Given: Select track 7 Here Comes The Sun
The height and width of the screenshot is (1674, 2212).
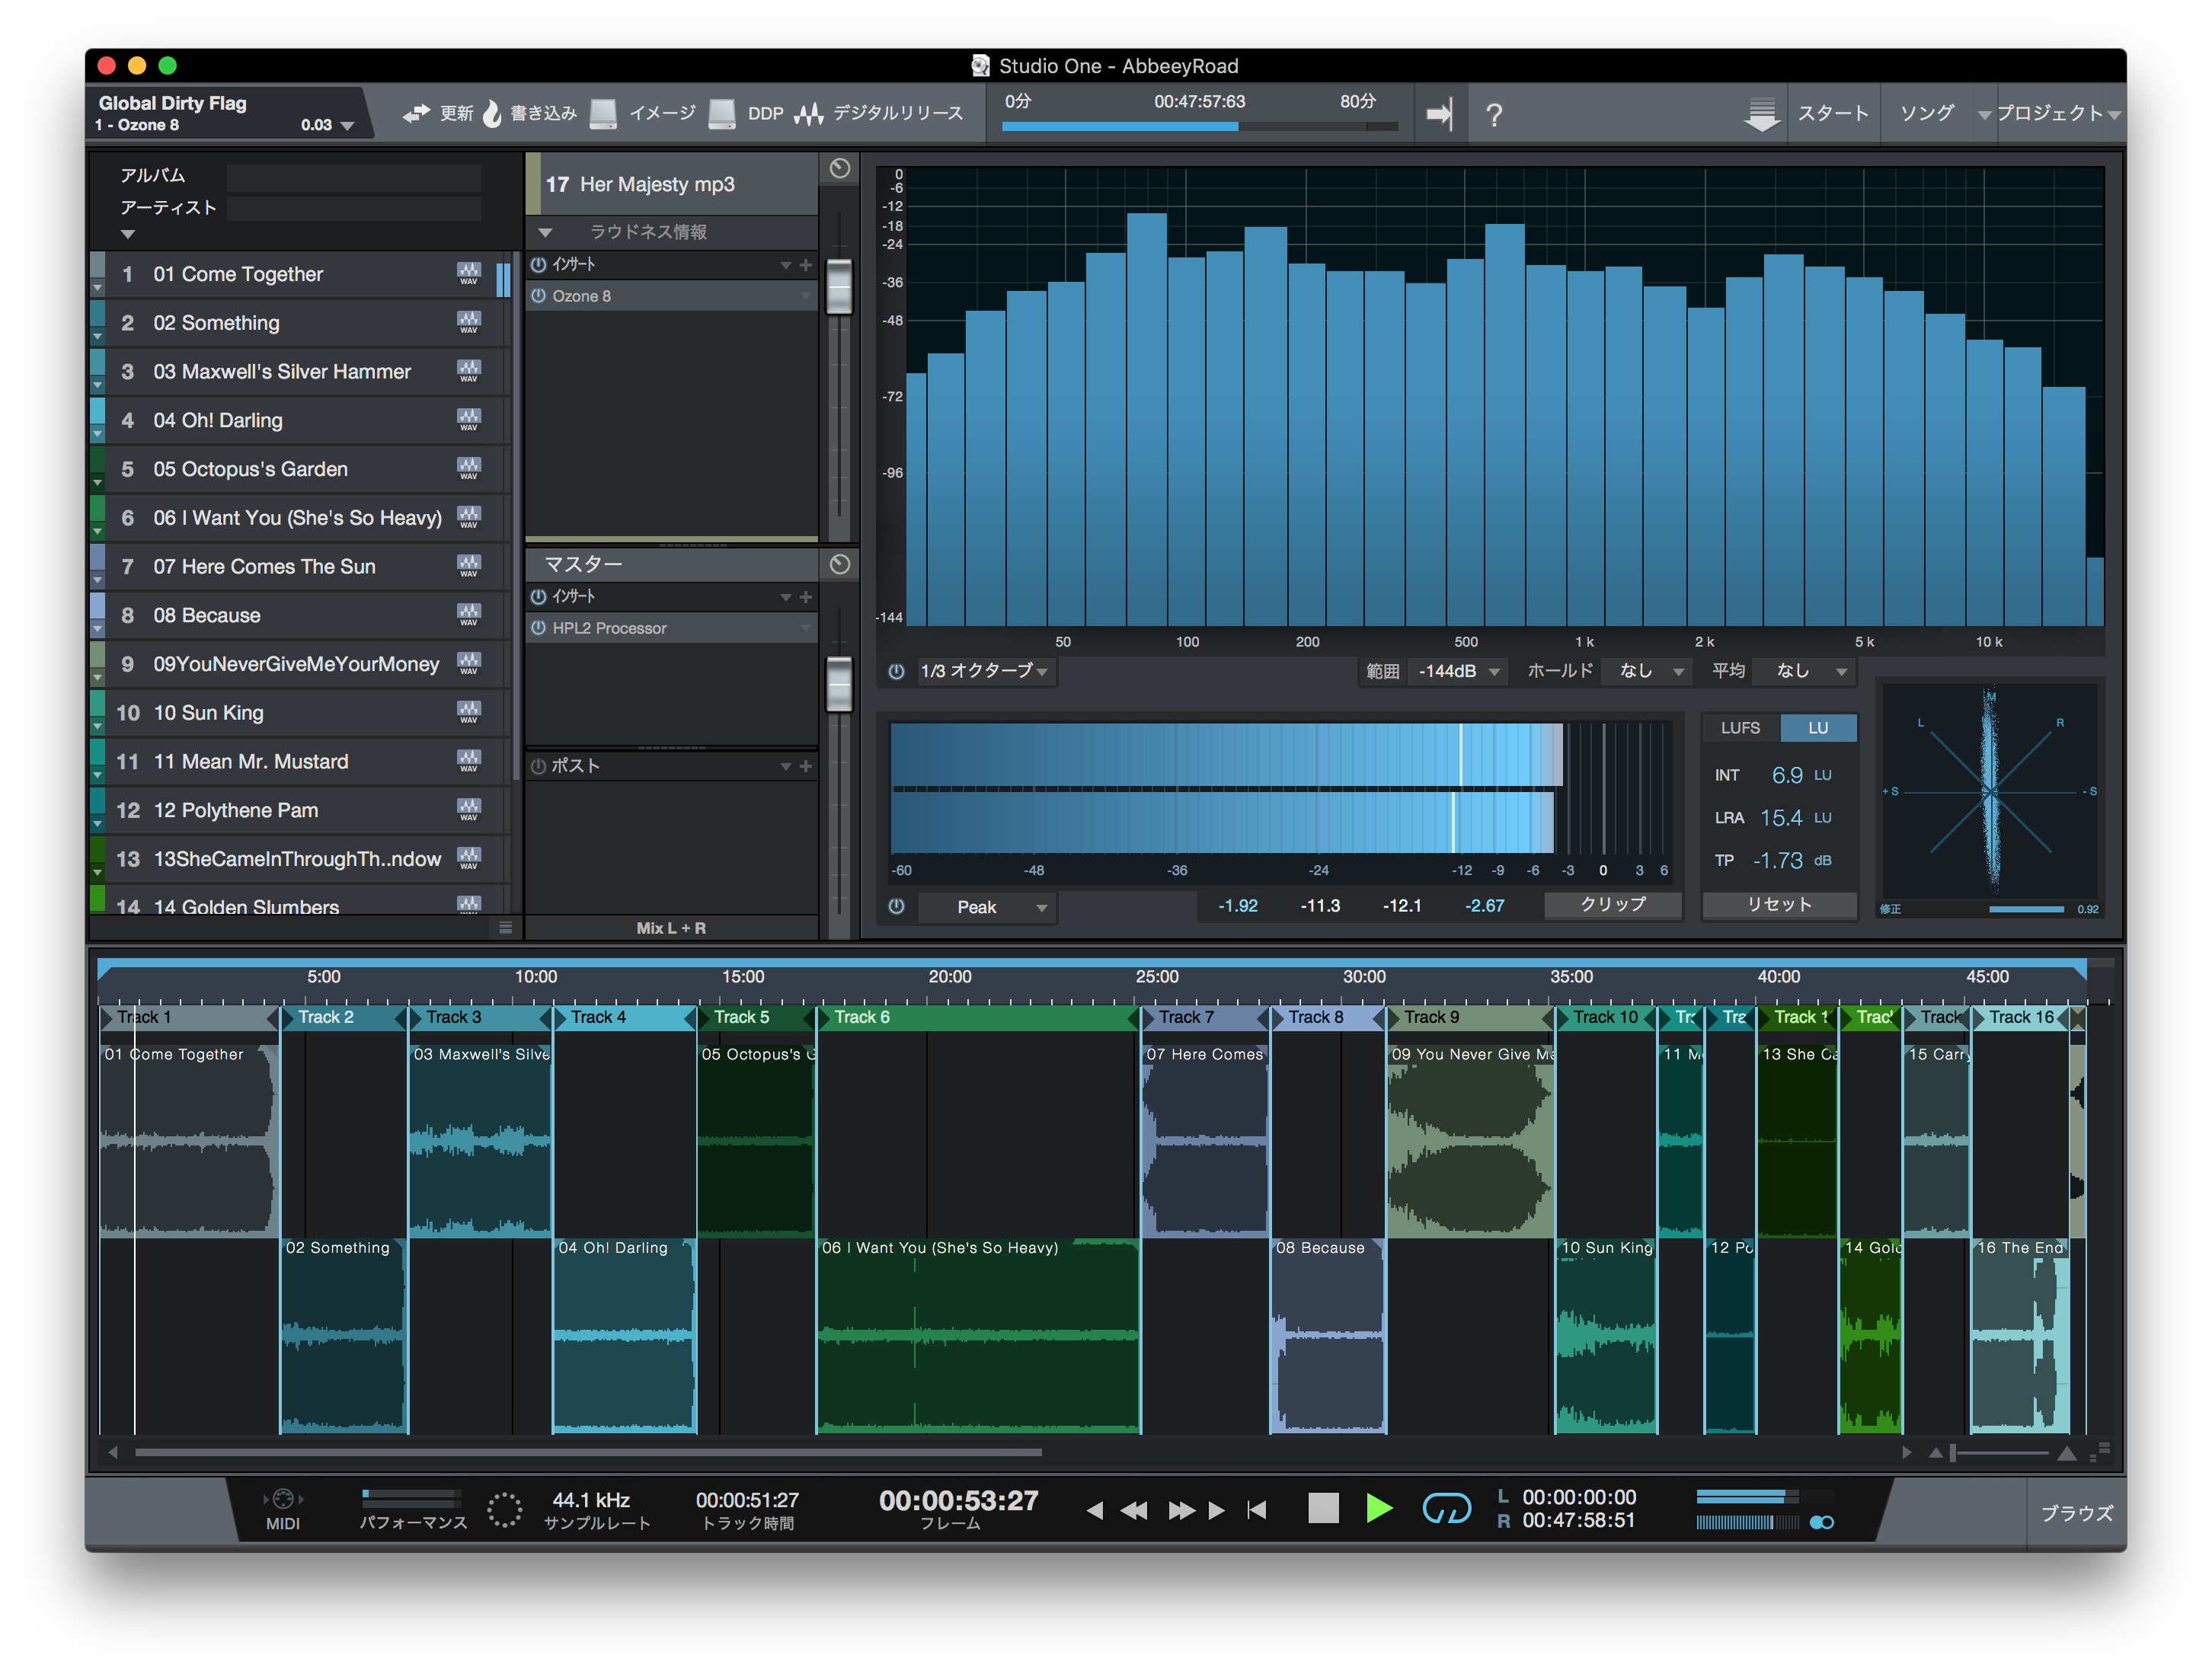Looking at the screenshot, I should (300, 567).
